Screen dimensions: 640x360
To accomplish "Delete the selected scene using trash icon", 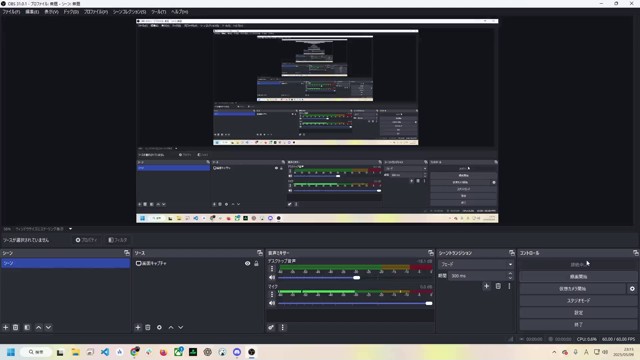I will (16, 327).
